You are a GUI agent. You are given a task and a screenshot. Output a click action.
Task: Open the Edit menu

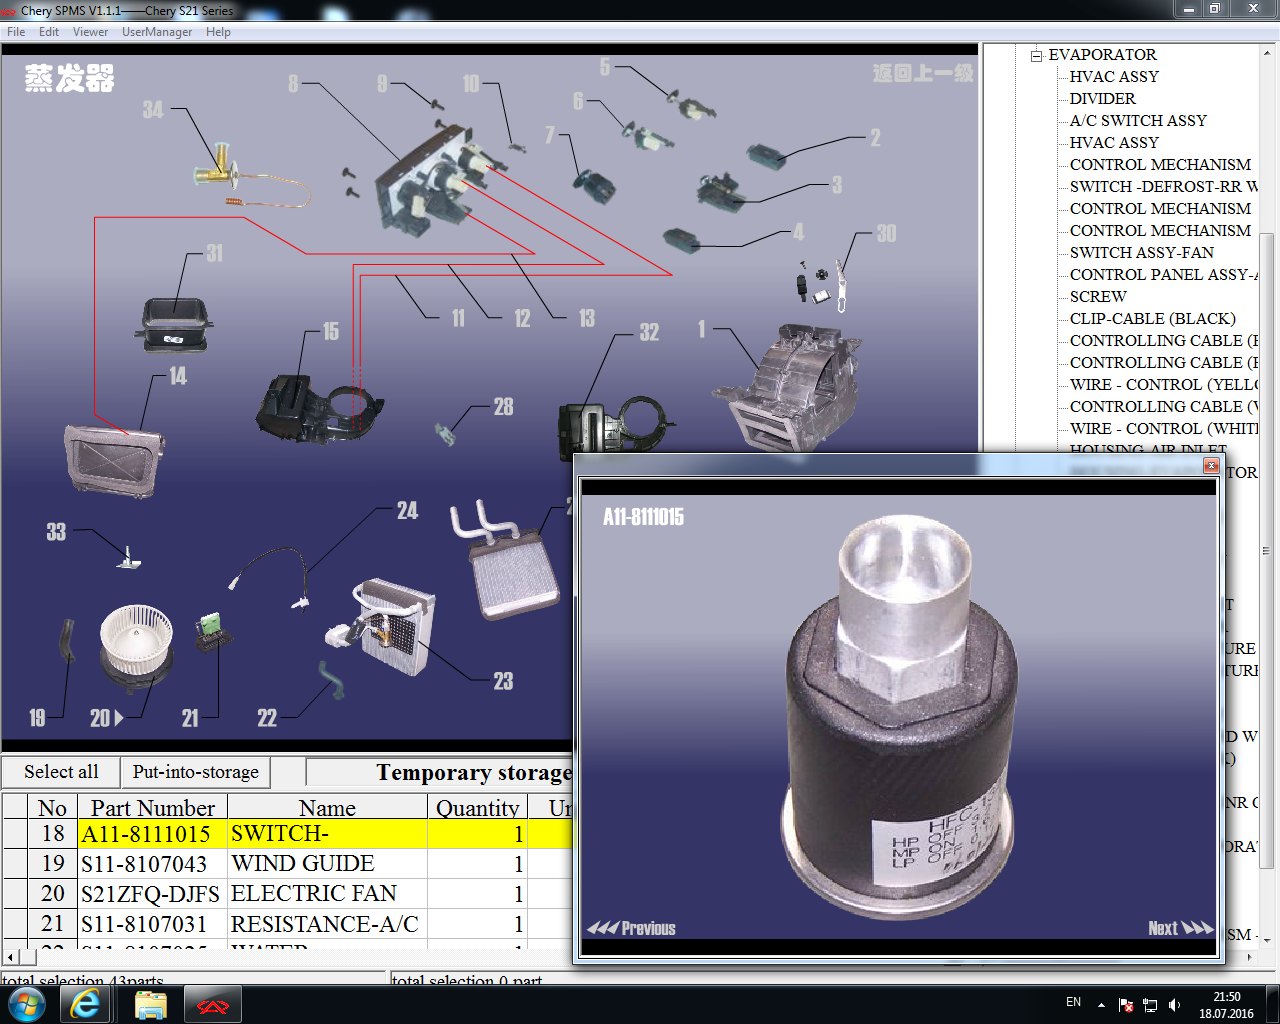(49, 32)
